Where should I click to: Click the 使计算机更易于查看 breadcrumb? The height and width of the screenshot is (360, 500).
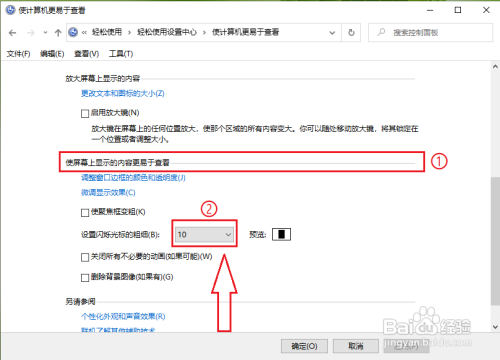246,32
